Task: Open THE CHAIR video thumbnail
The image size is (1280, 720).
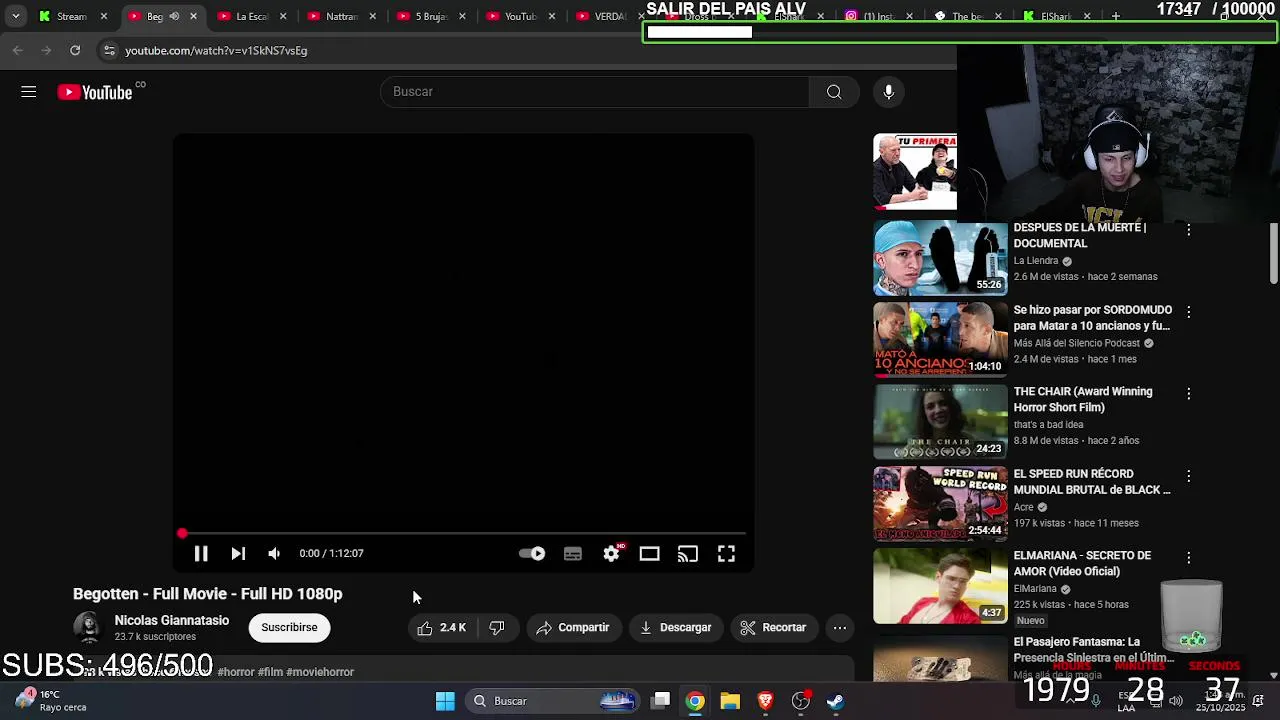Action: 940,422
